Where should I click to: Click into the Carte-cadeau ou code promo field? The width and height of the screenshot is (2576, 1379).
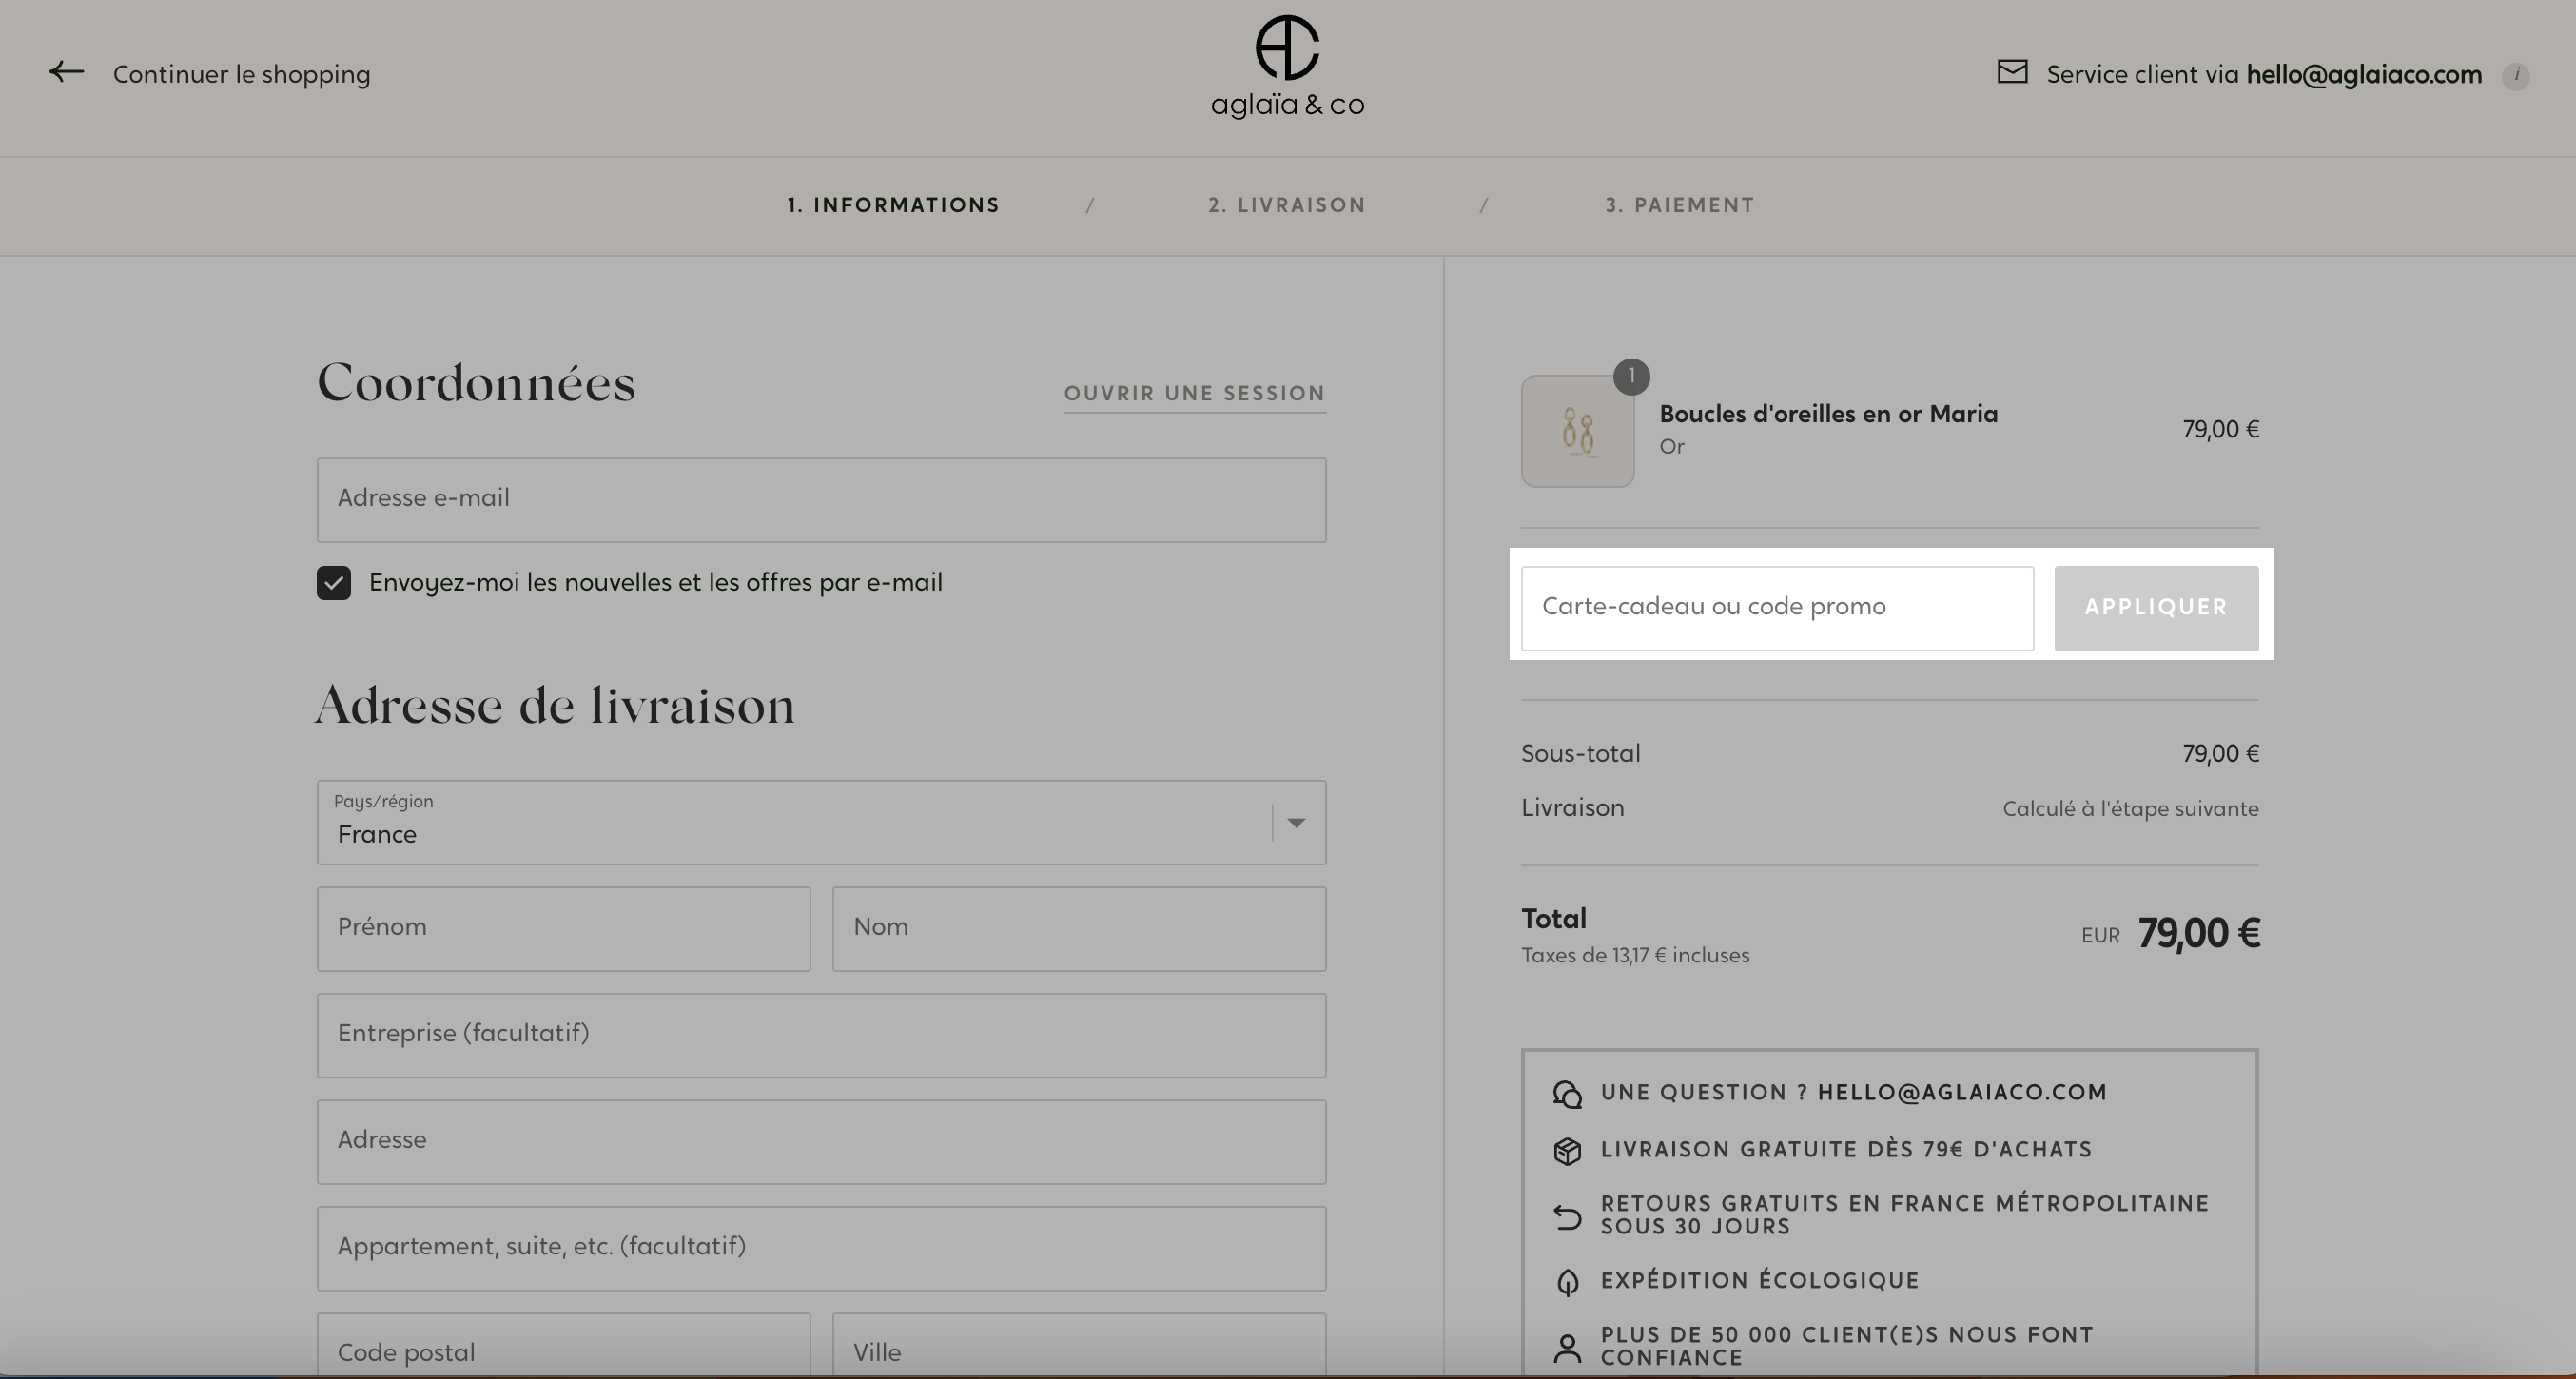pos(1777,608)
